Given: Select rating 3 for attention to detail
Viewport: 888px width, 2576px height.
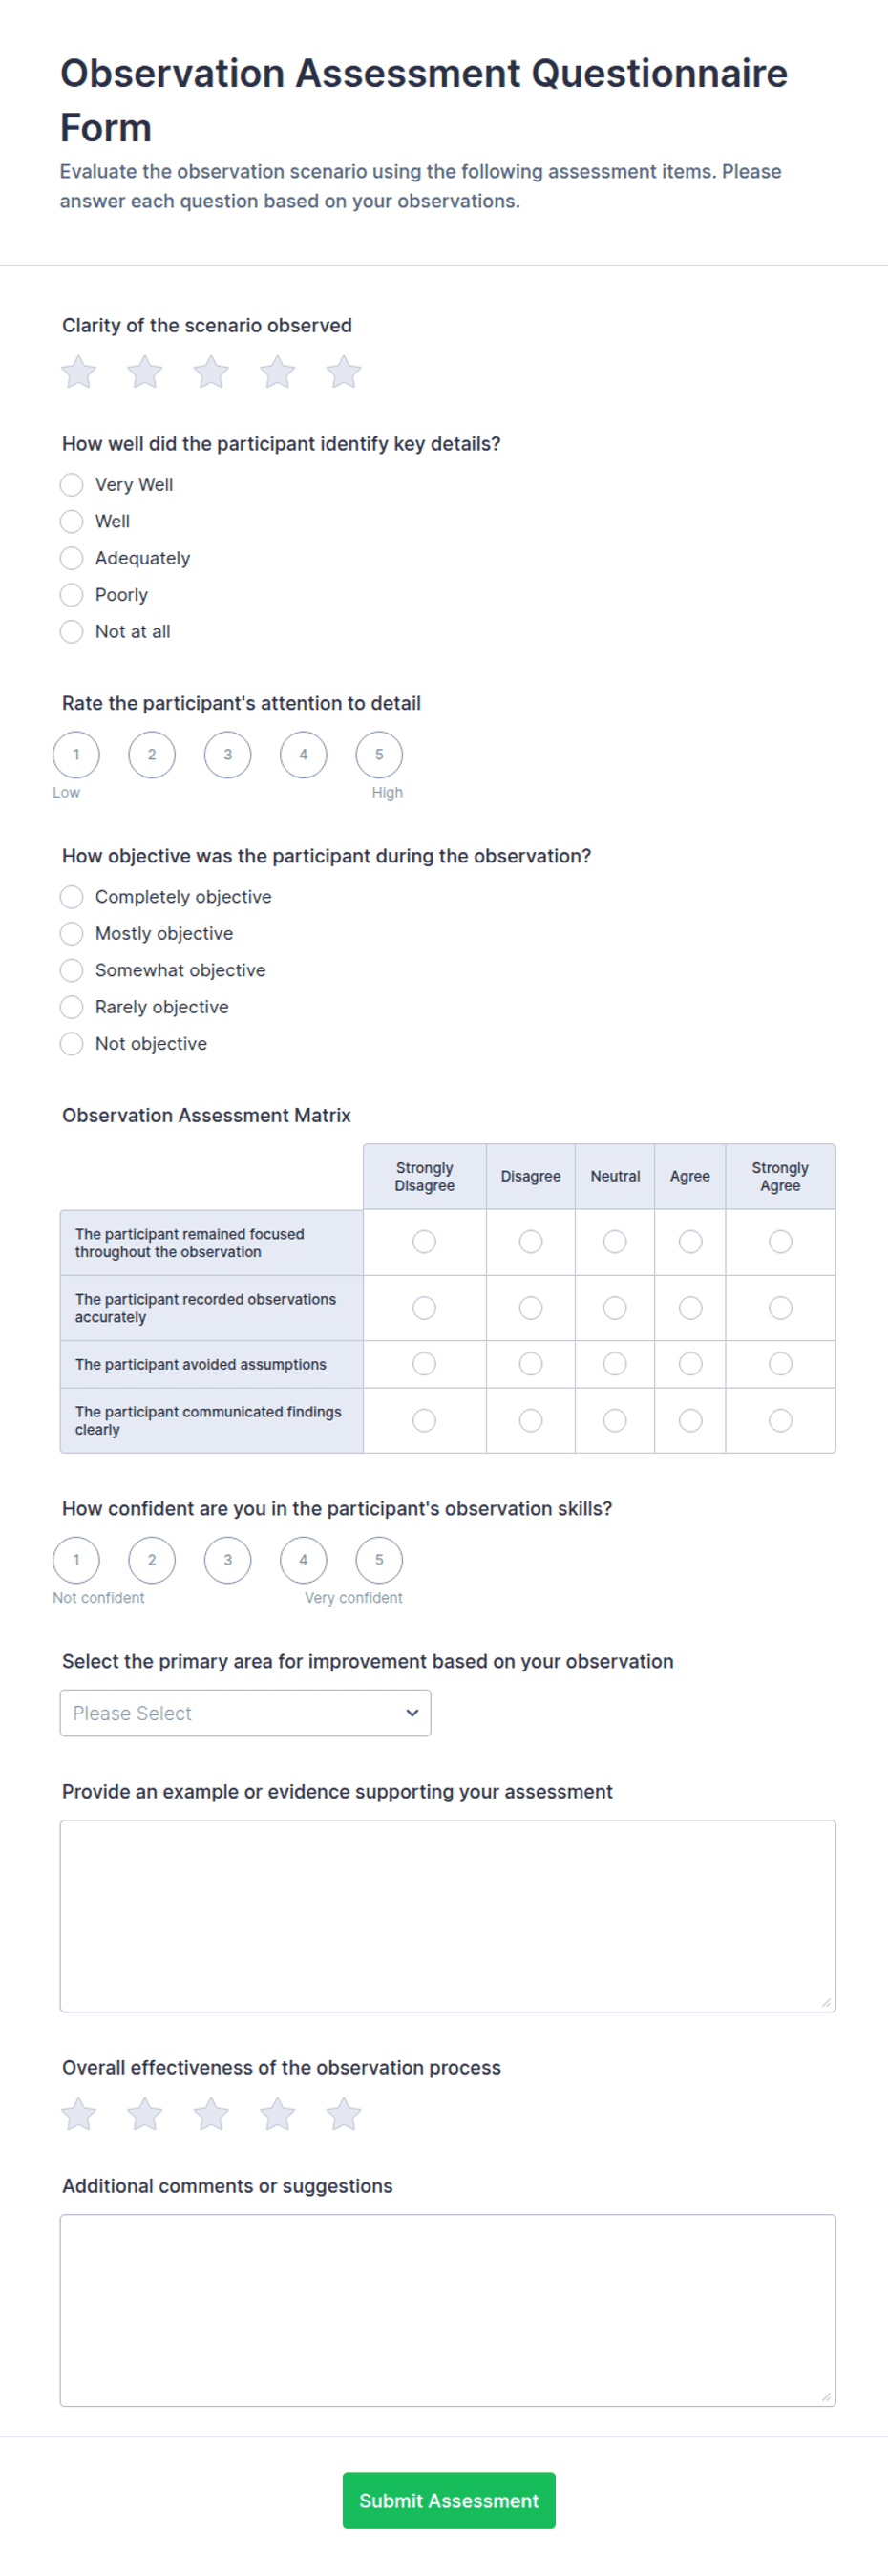Looking at the screenshot, I should pos(228,755).
